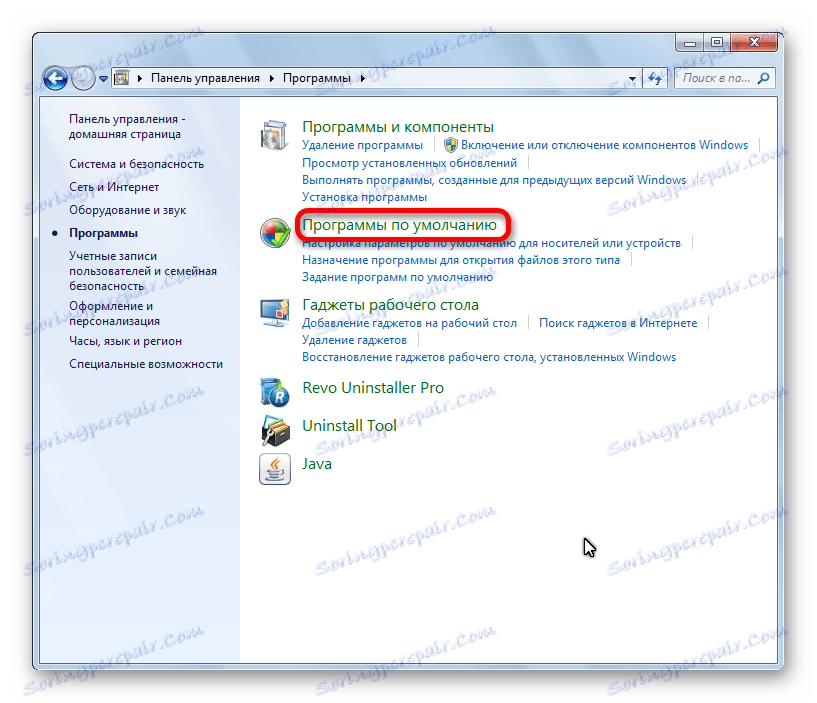Minimize the Control Panel window
Image resolution: width=817 pixels, height=703 pixels.
[690, 43]
